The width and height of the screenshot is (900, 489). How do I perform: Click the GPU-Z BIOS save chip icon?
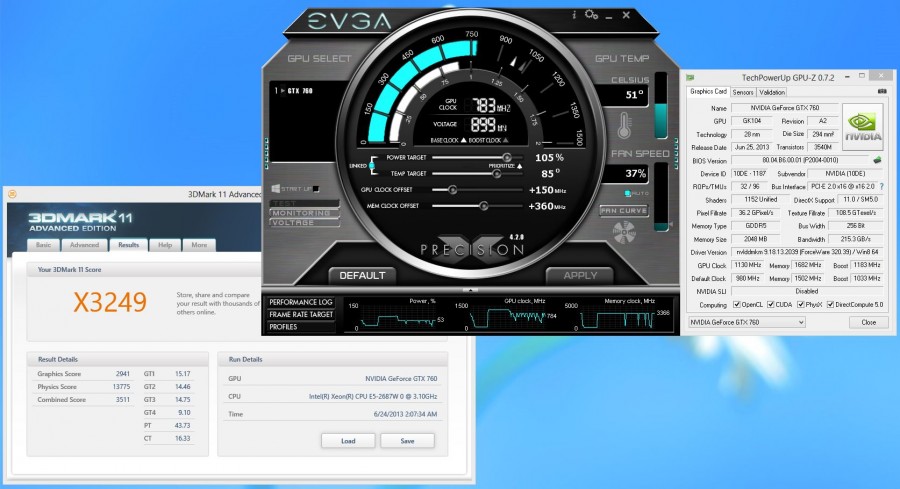pyautogui.click(x=877, y=160)
